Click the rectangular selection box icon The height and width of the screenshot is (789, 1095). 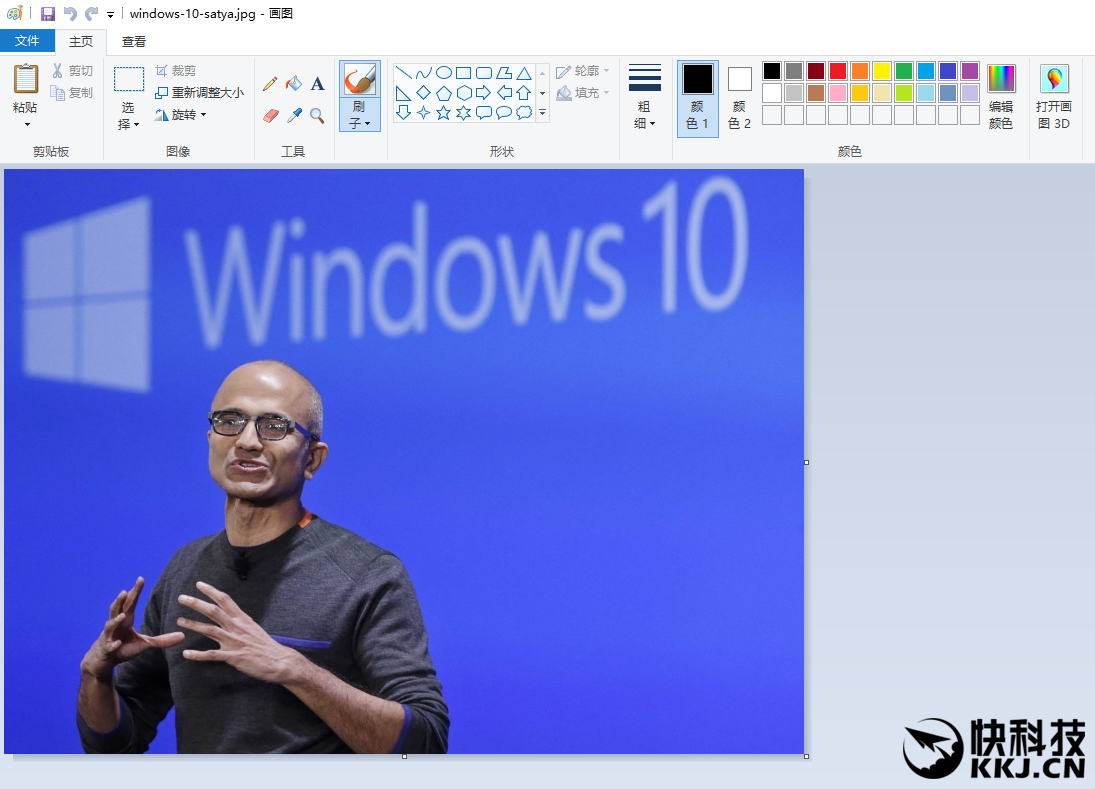(129, 80)
